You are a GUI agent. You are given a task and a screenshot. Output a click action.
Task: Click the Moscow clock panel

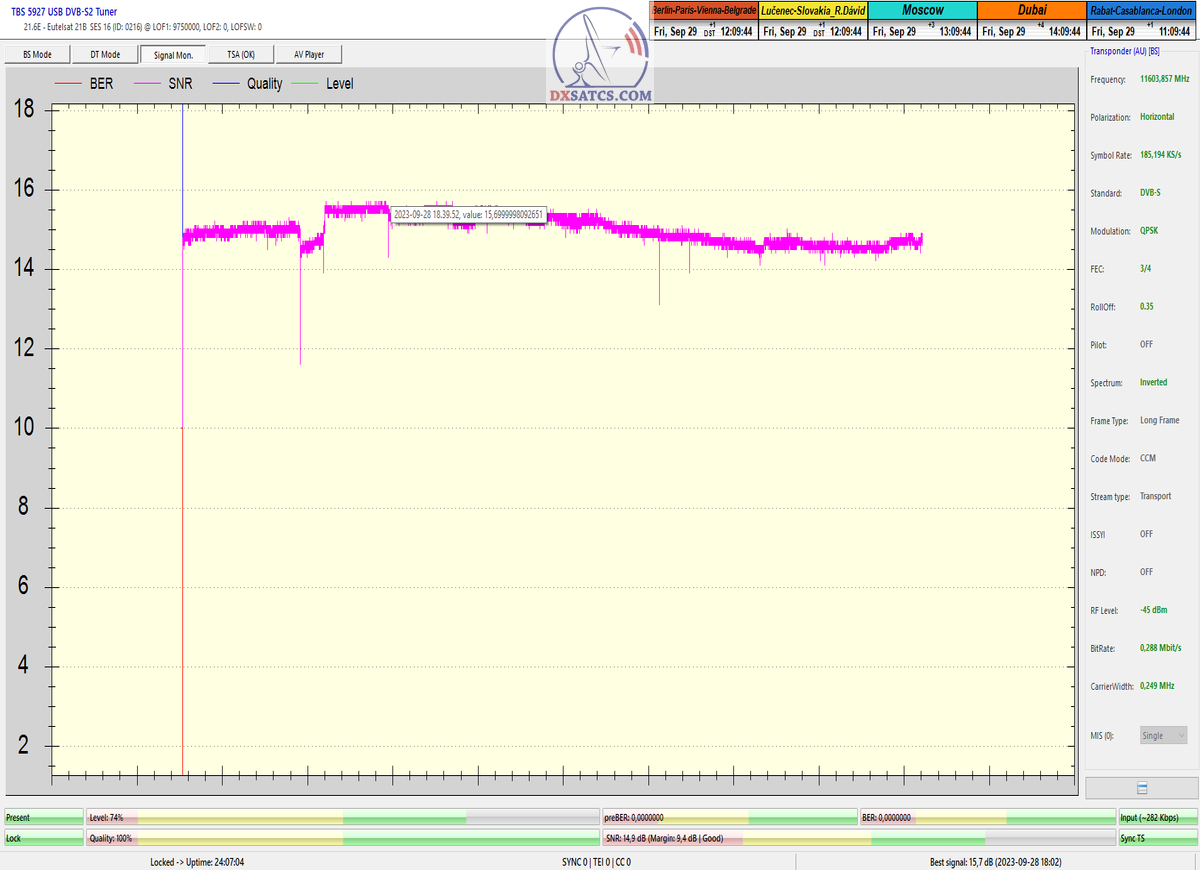[x=922, y=20]
